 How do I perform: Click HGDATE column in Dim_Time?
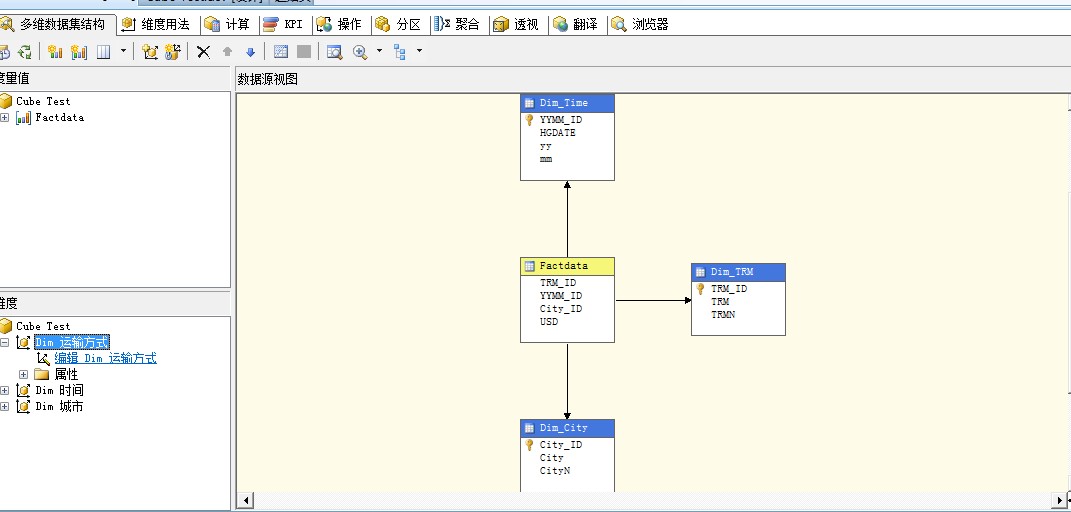coord(557,133)
